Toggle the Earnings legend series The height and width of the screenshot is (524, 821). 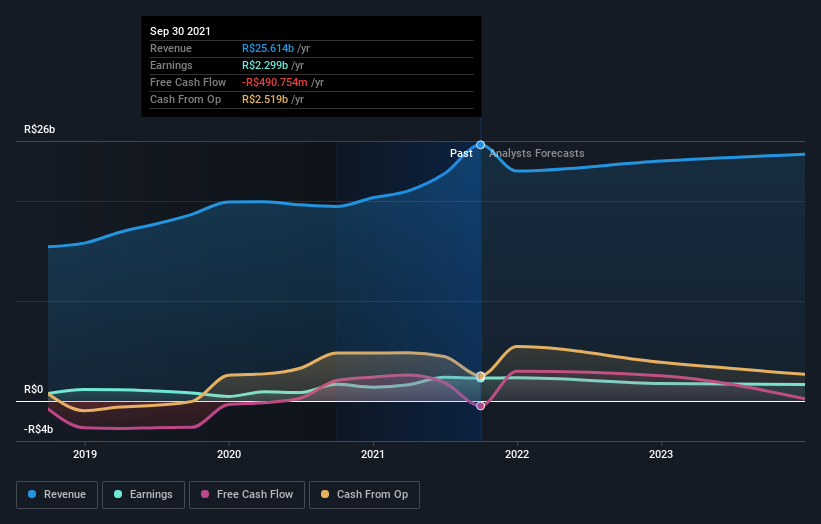[x=143, y=495]
